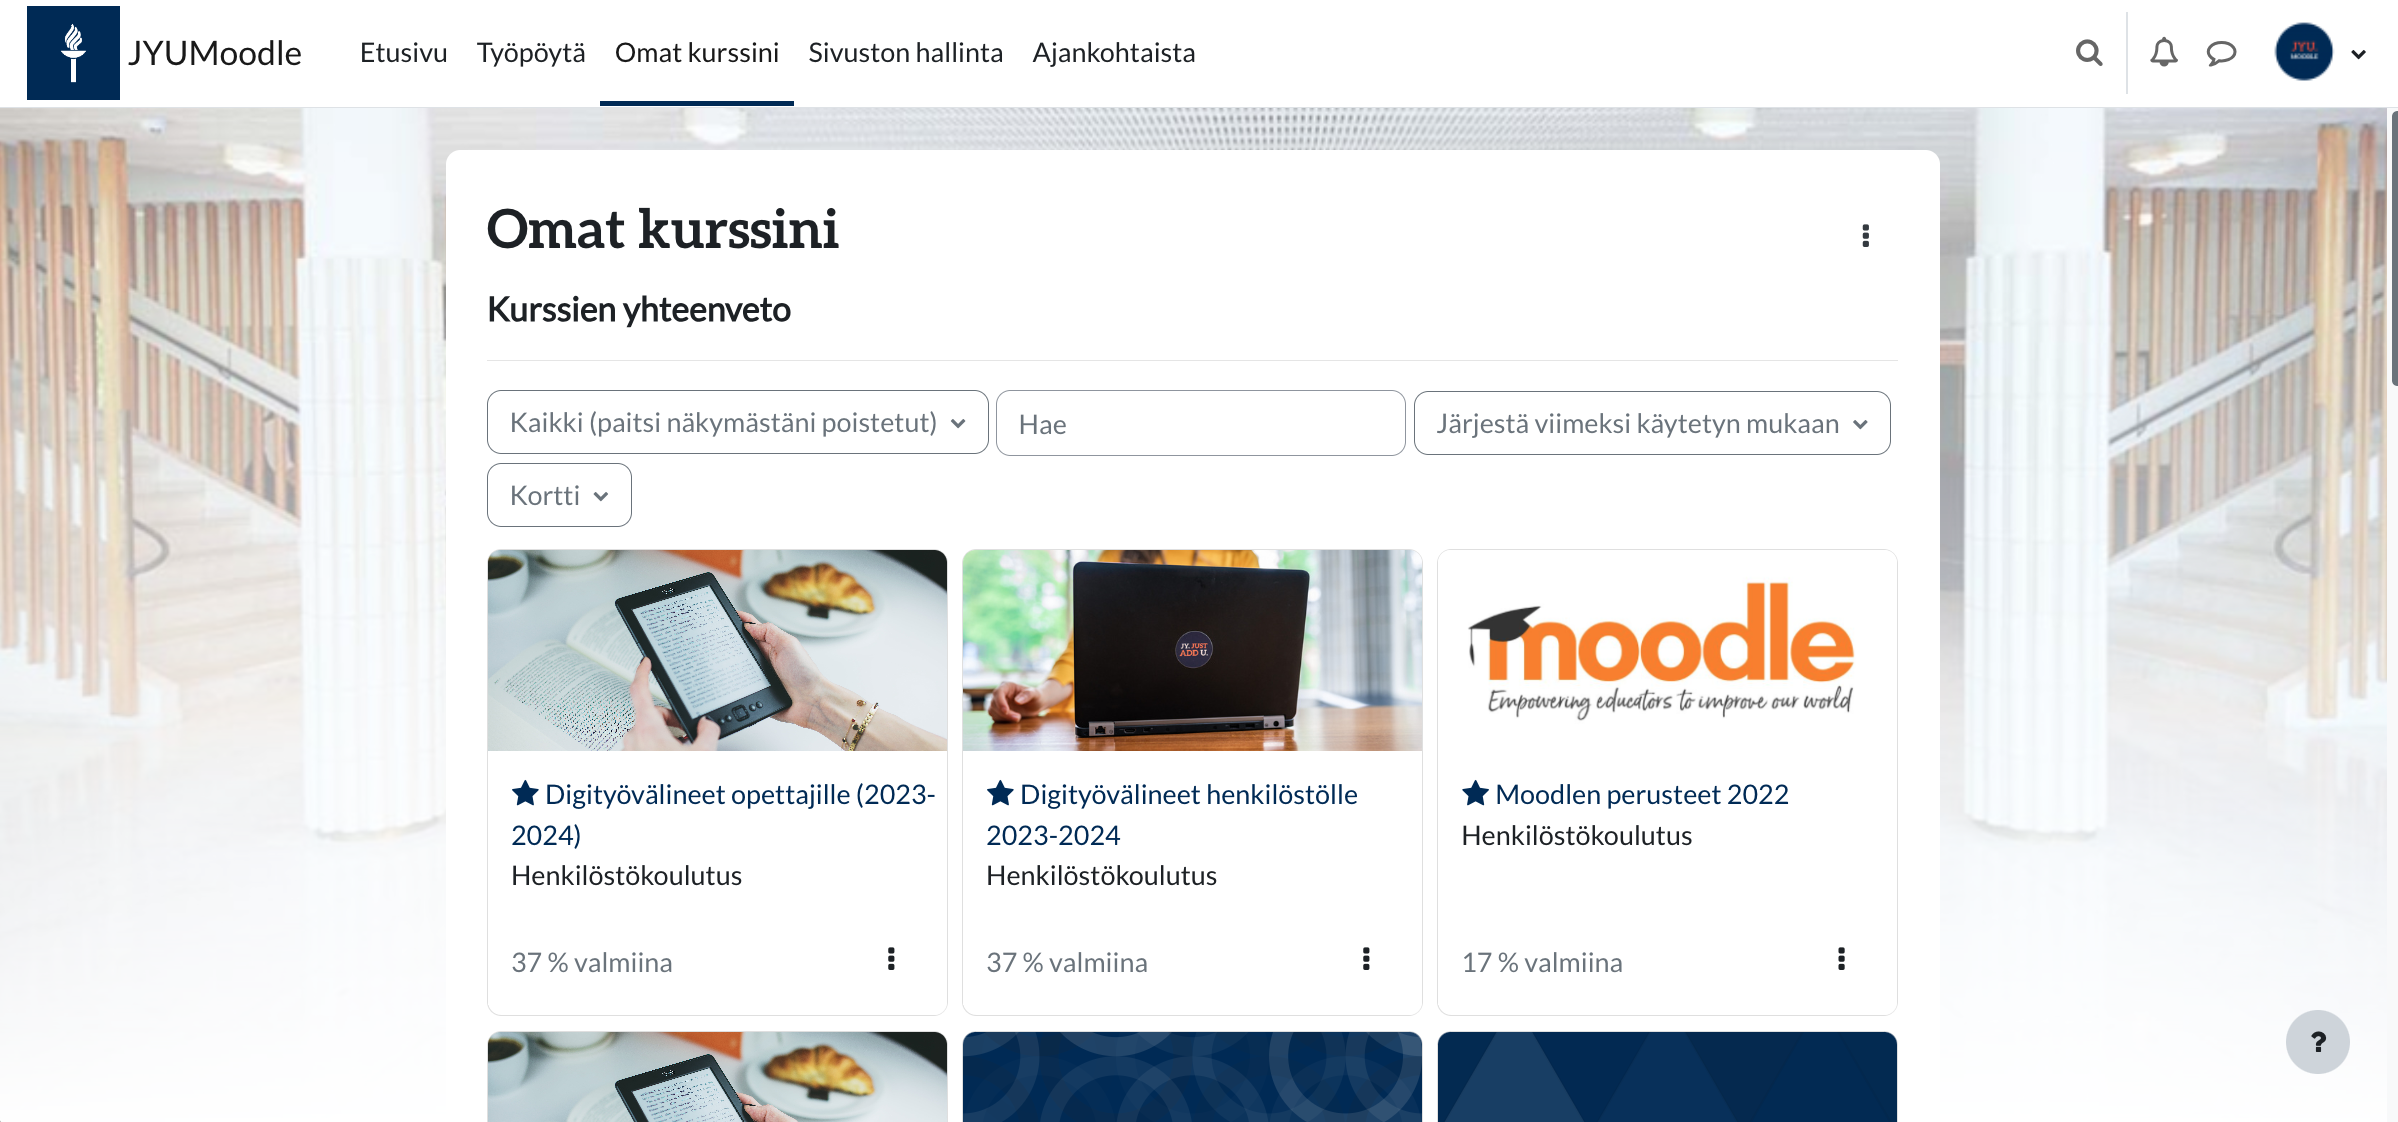Open the search magnifier icon
Image resolution: width=2398 pixels, height=1122 pixels.
pos(2088,53)
